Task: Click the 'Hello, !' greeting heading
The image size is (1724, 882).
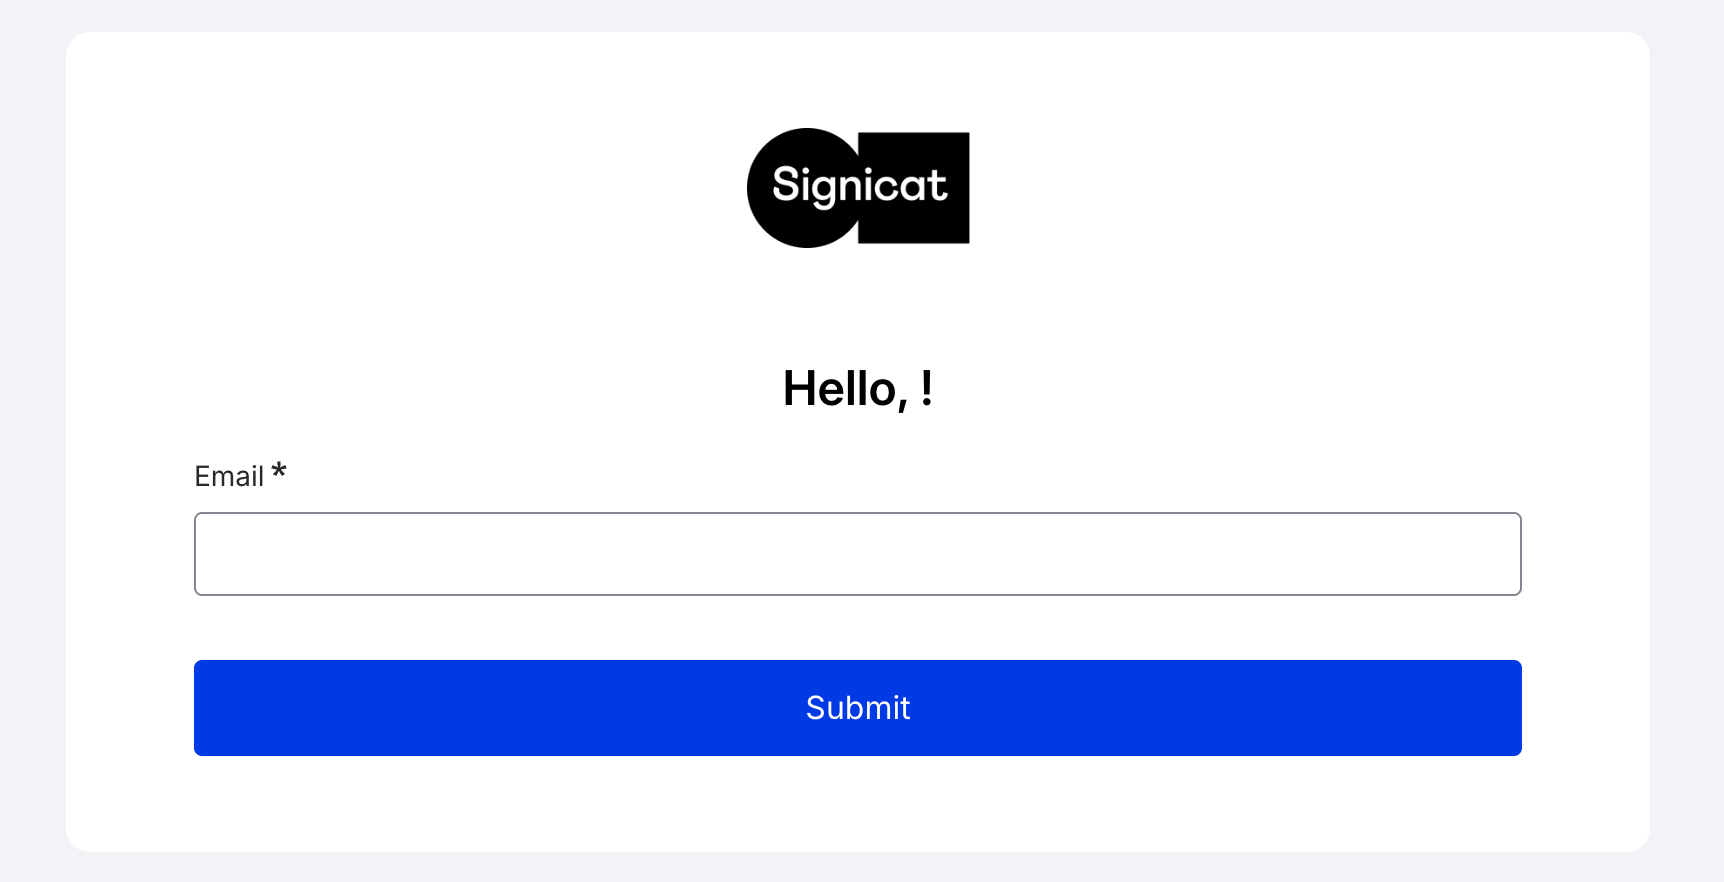Action: tap(857, 389)
